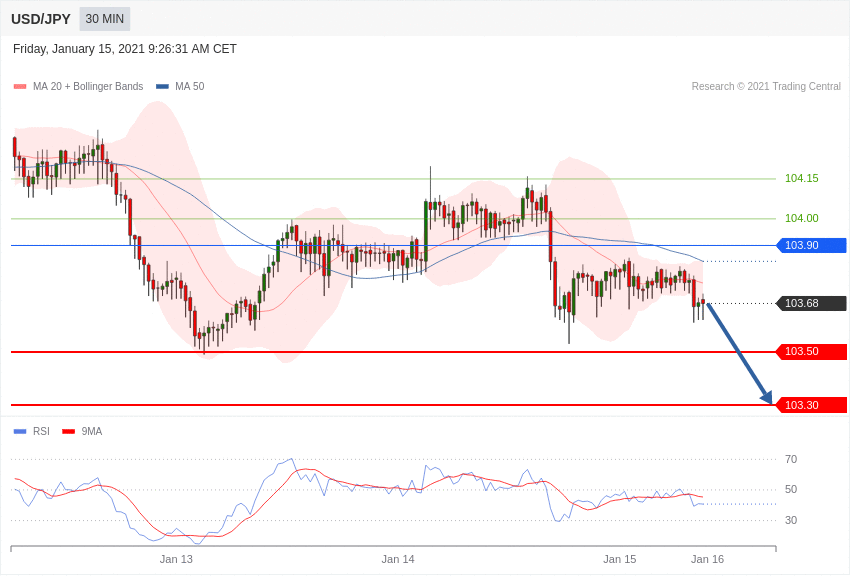
Task: Click the red 103.50 support price tag
Action: [x=812, y=352]
